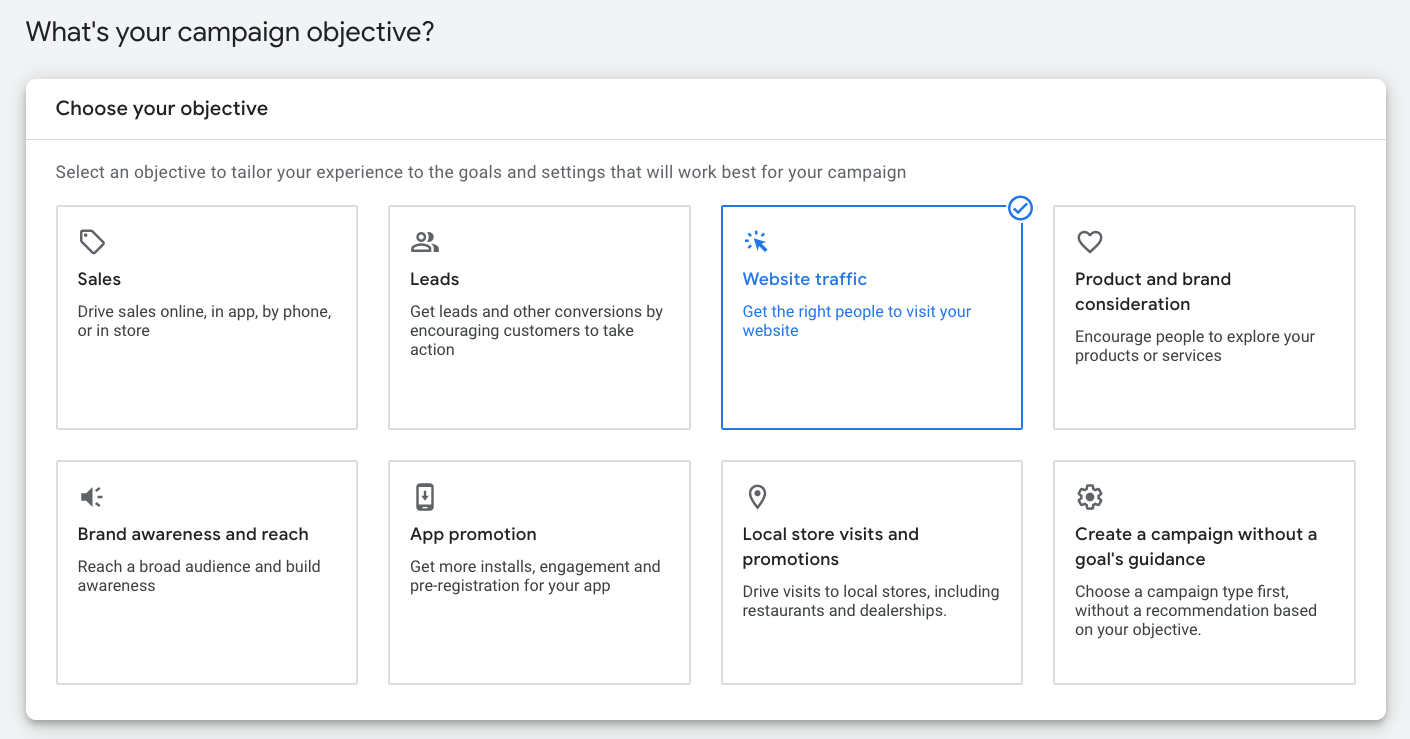Choose the Leads objective title
This screenshot has width=1410, height=739.
435,279
